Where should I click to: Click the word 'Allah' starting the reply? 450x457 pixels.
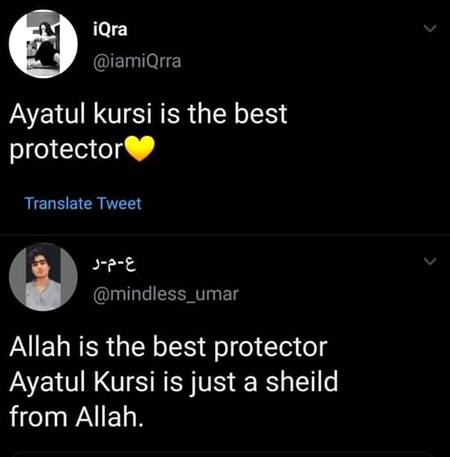pyautogui.click(x=40, y=347)
